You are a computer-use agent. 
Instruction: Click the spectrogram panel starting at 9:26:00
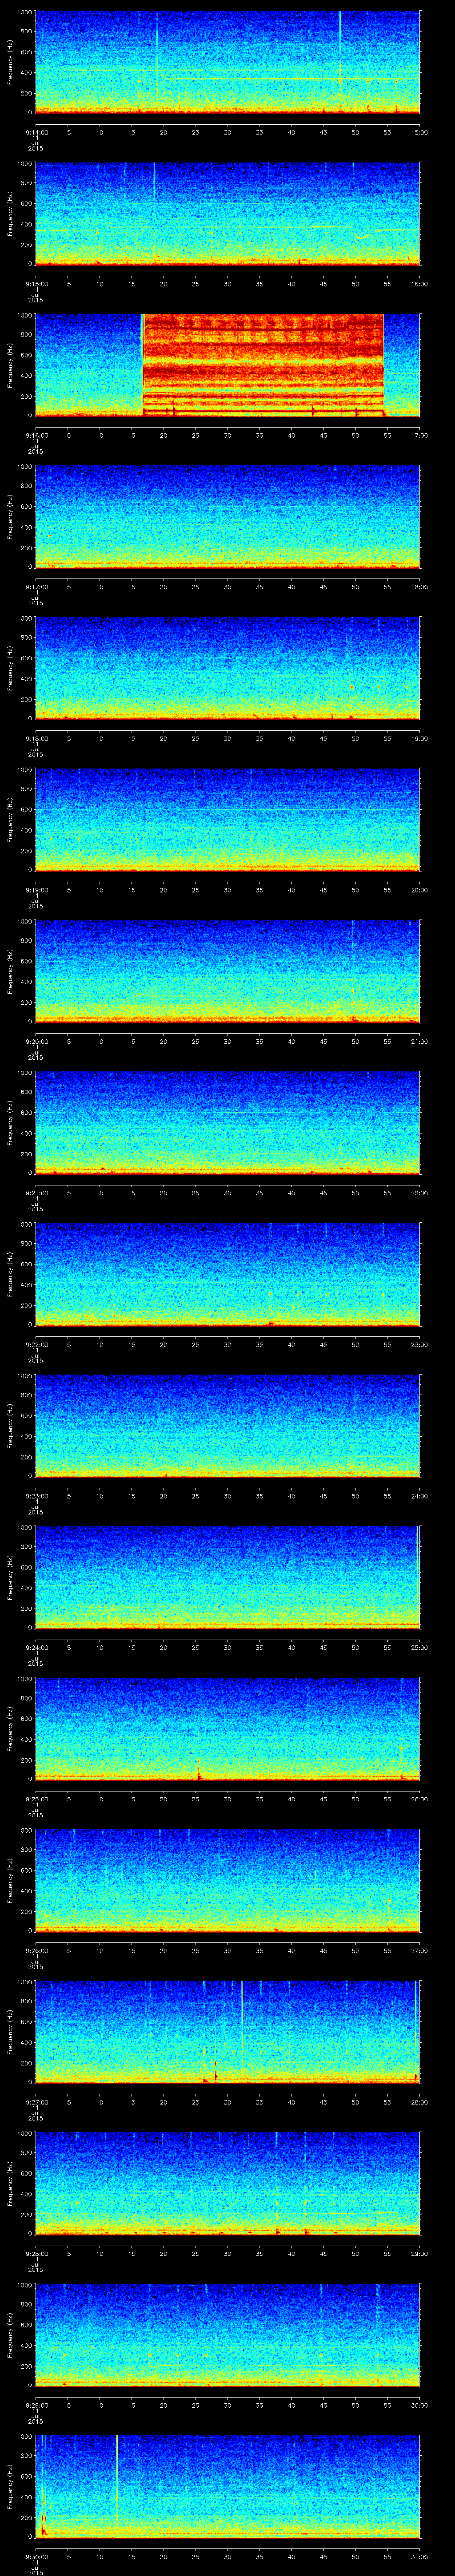point(227,1880)
